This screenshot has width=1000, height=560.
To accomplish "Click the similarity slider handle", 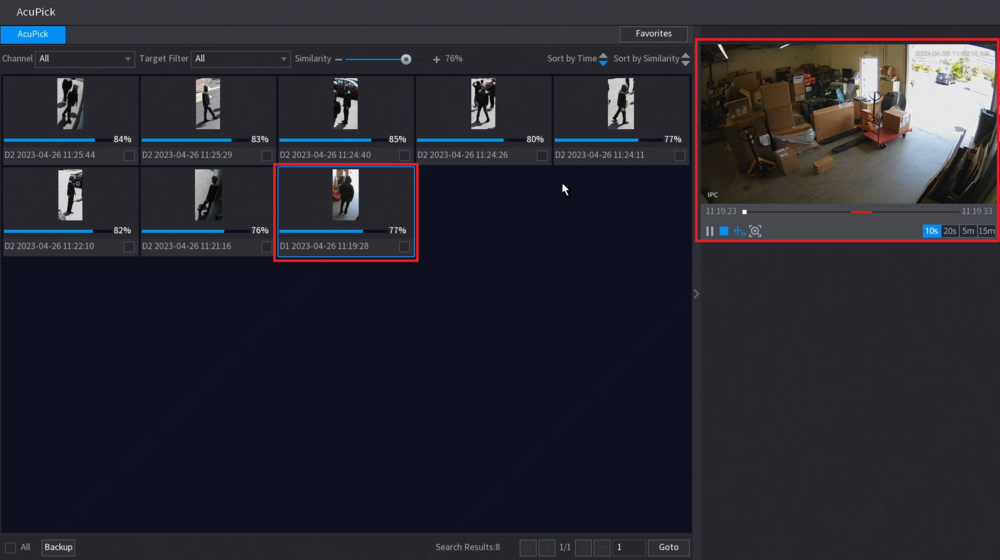I will 406,59.
